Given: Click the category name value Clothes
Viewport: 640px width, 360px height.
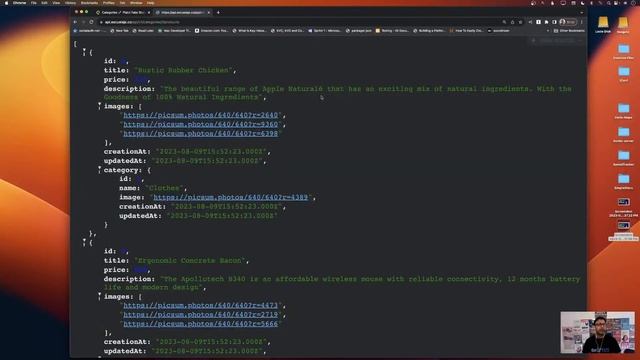Looking at the screenshot, I should (164, 188).
